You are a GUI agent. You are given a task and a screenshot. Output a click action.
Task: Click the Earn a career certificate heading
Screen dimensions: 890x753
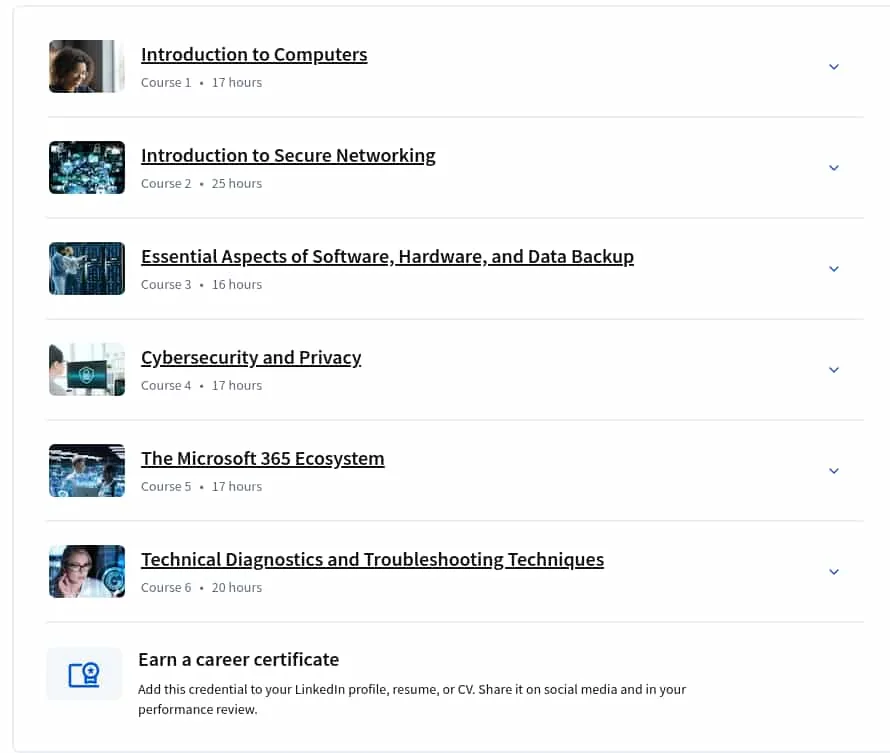(x=238, y=659)
